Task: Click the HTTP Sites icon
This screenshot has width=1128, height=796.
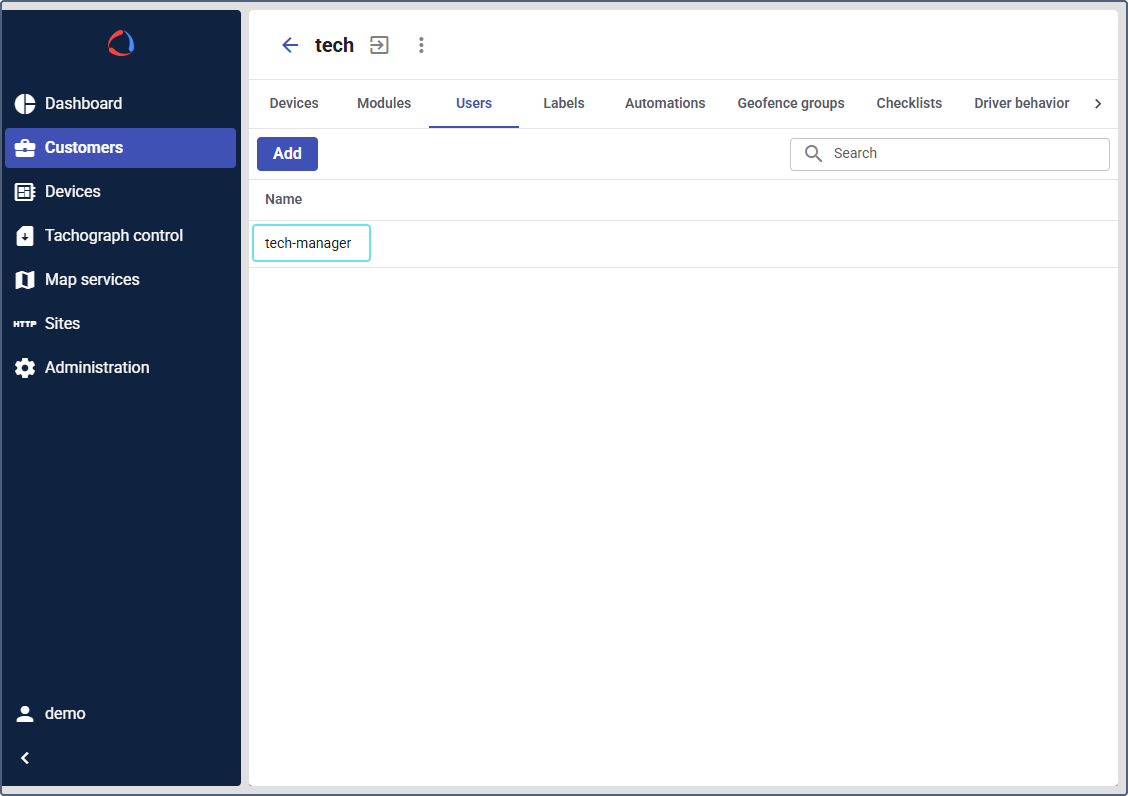Action: pos(25,324)
